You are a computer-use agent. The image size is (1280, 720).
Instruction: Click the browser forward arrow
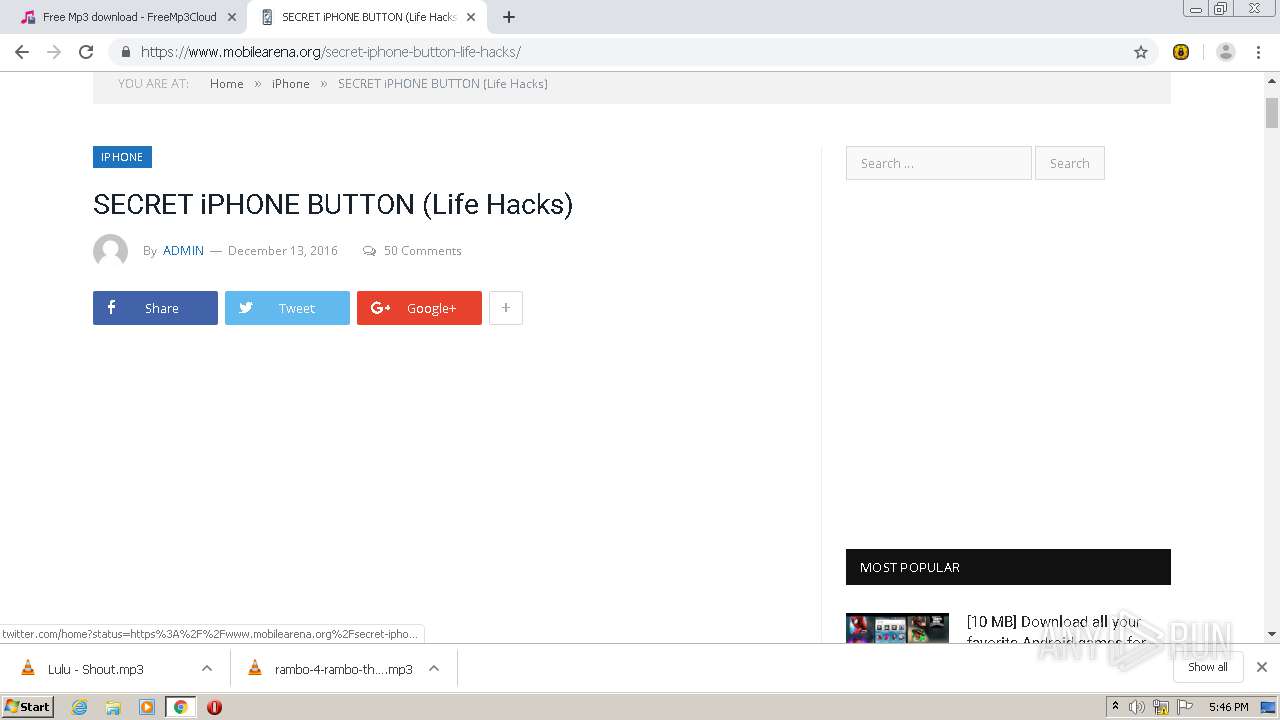click(x=54, y=52)
